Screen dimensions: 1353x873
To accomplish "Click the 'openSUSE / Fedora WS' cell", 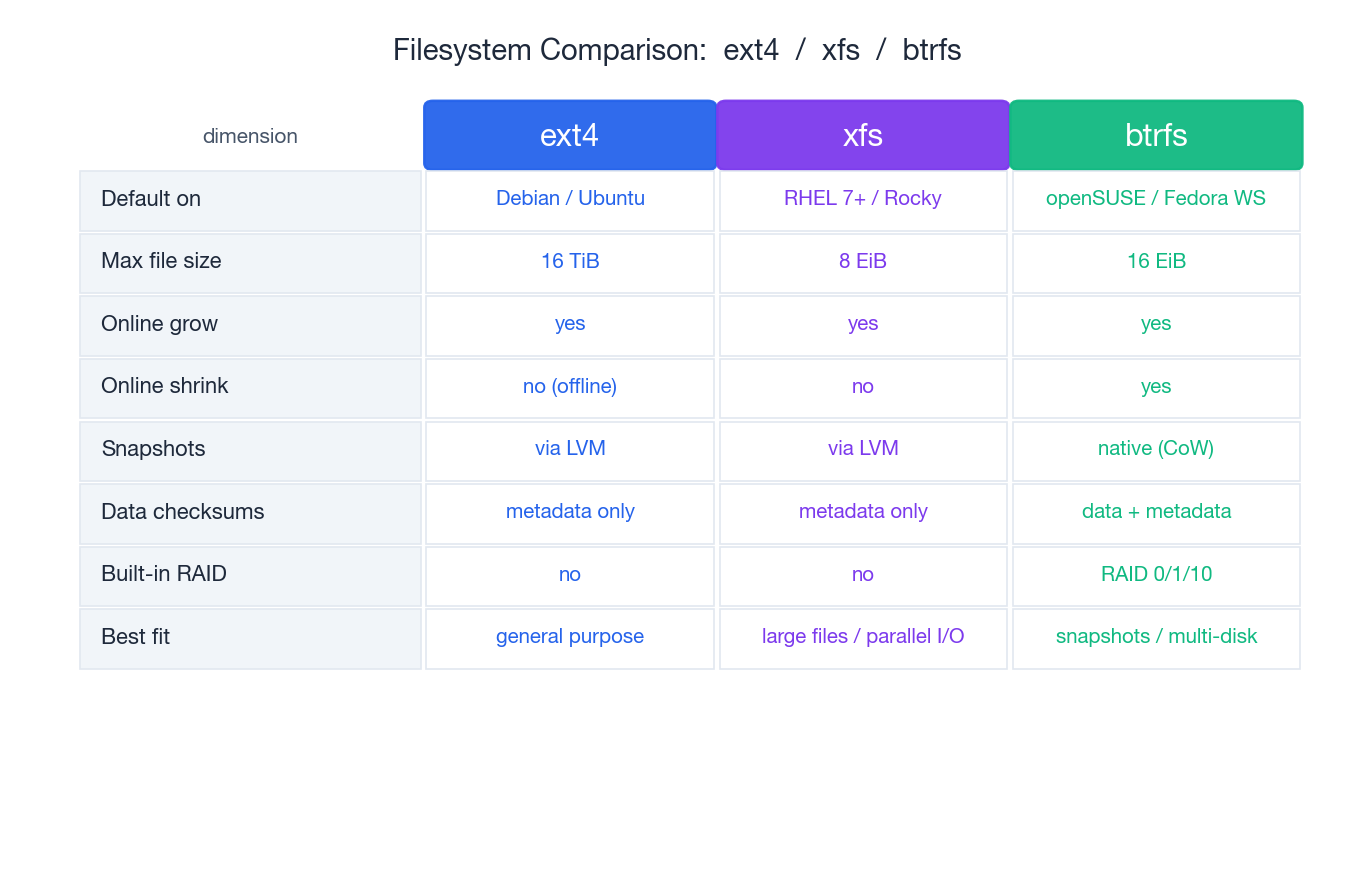I will pos(1155,198).
